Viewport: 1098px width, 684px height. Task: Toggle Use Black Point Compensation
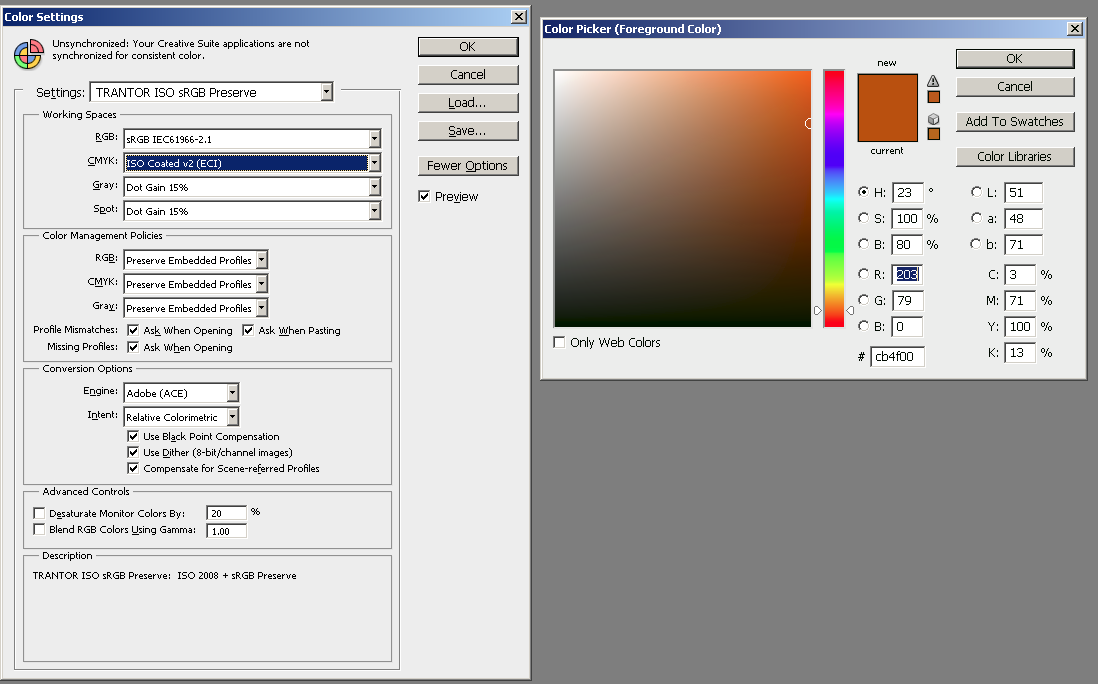(133, 435)
